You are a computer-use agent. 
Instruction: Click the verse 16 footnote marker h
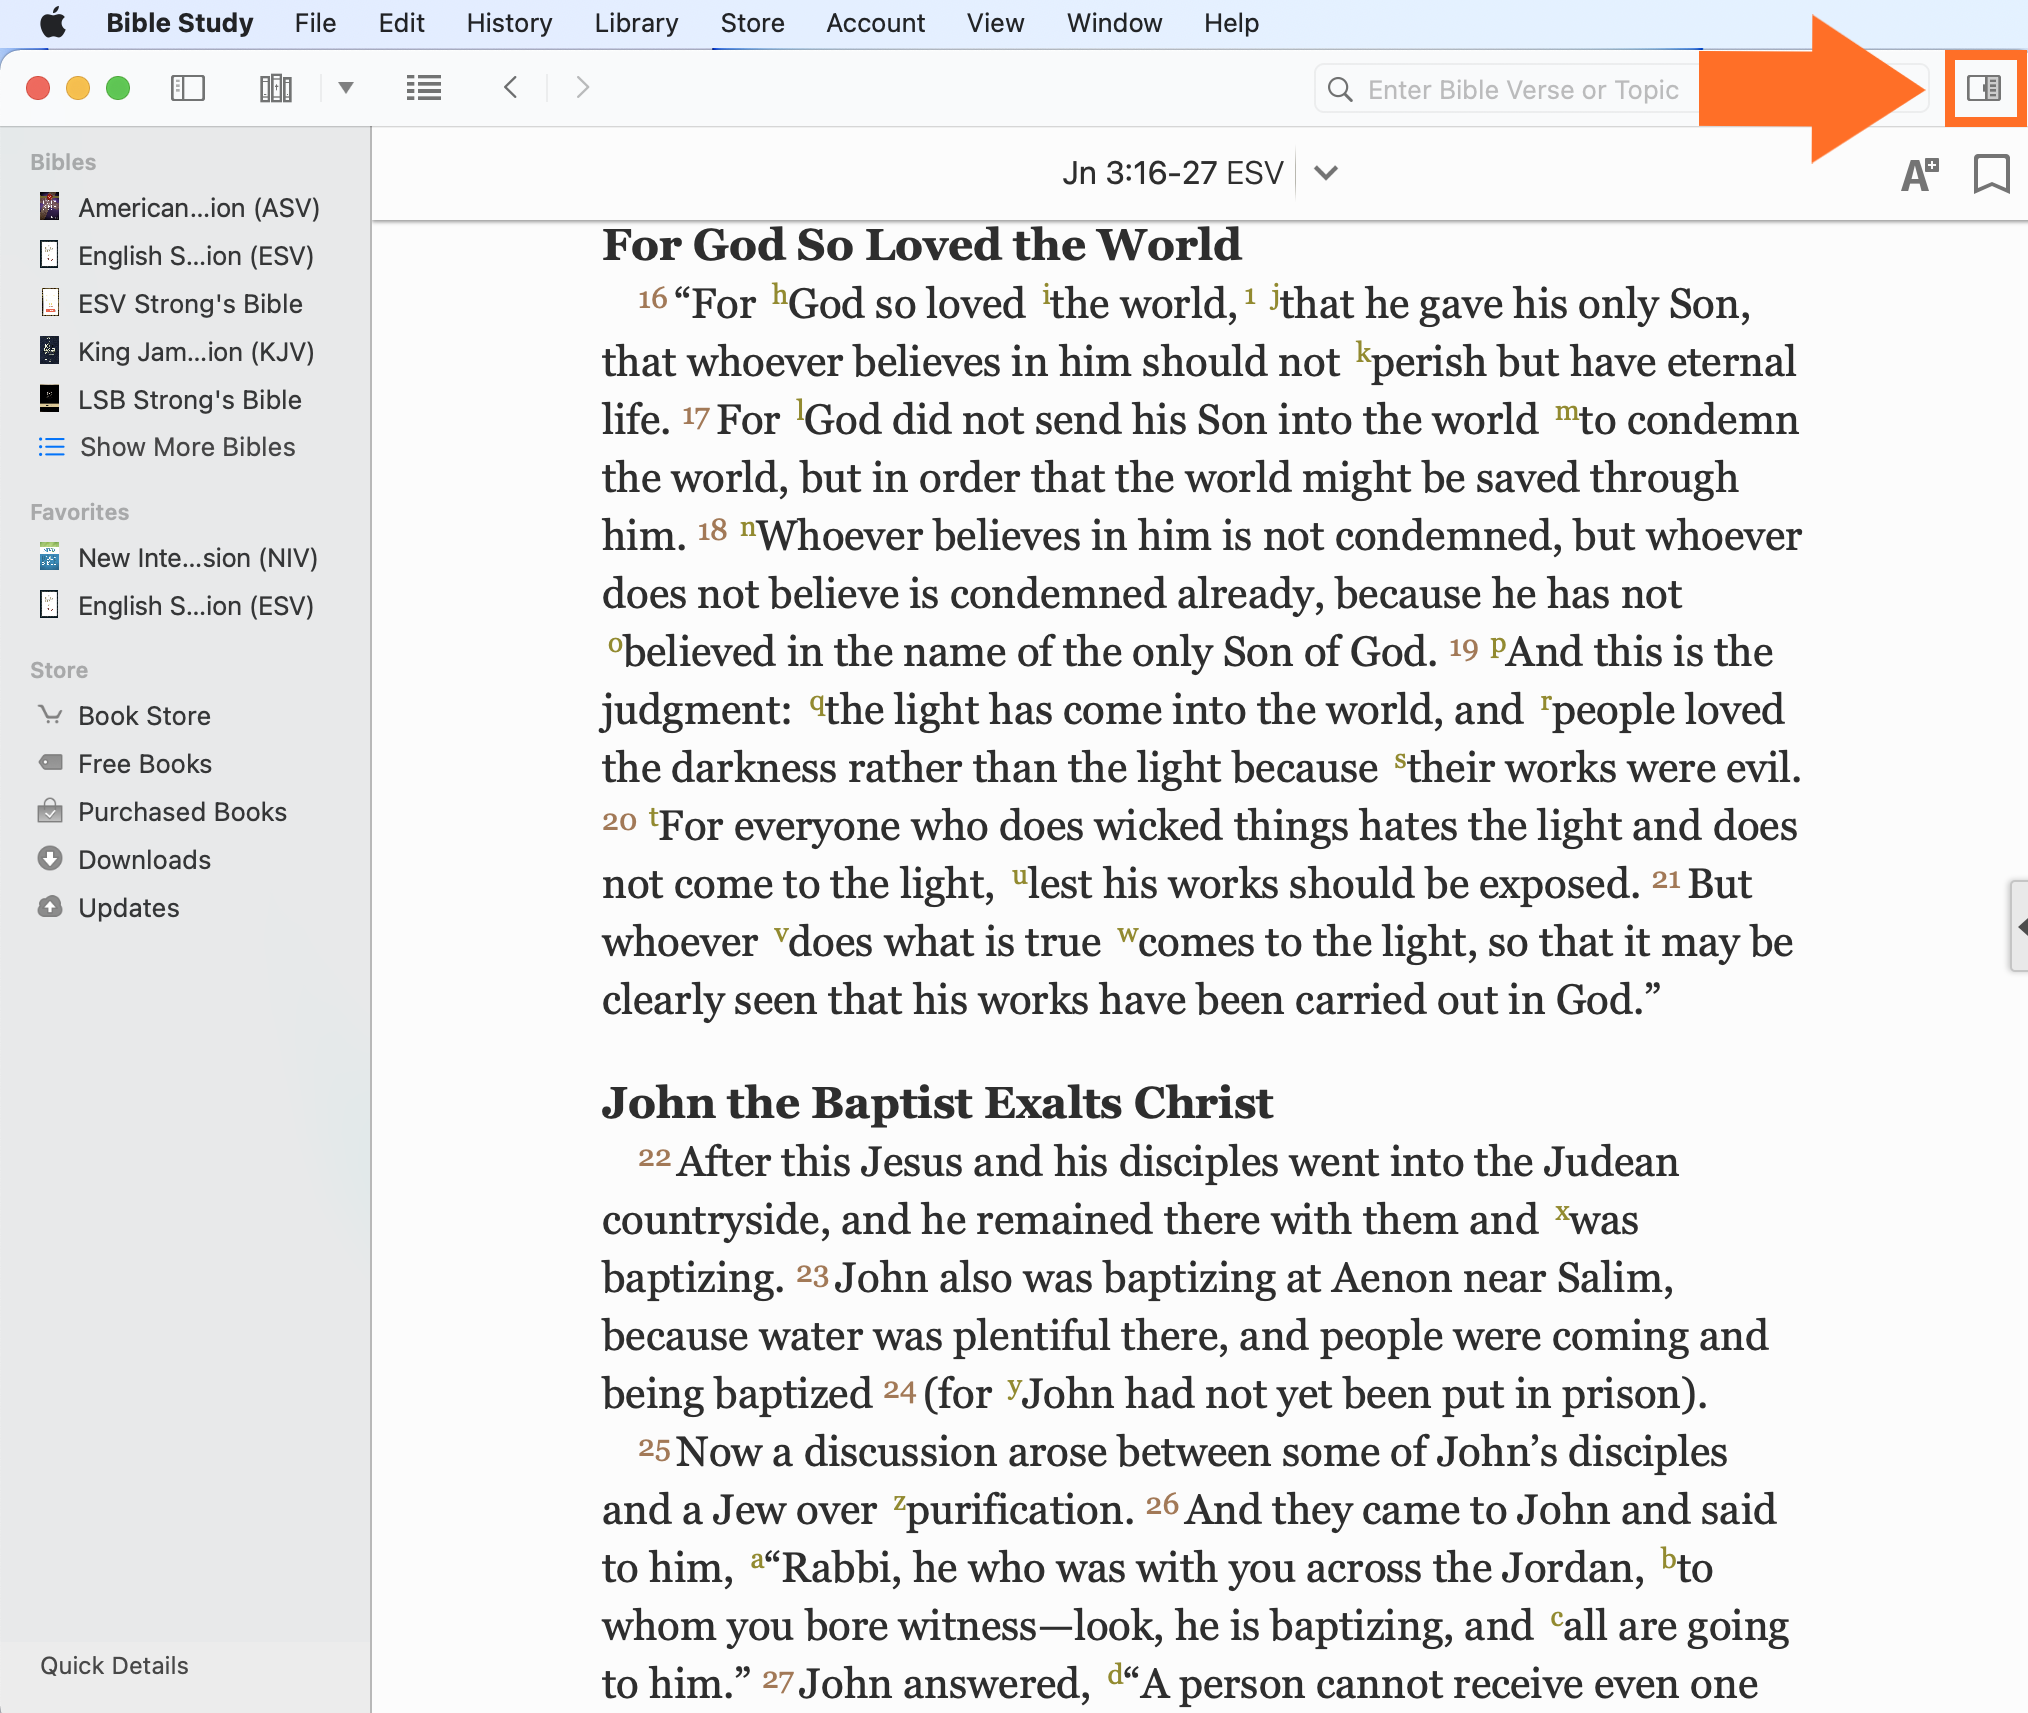click(779, 294)
